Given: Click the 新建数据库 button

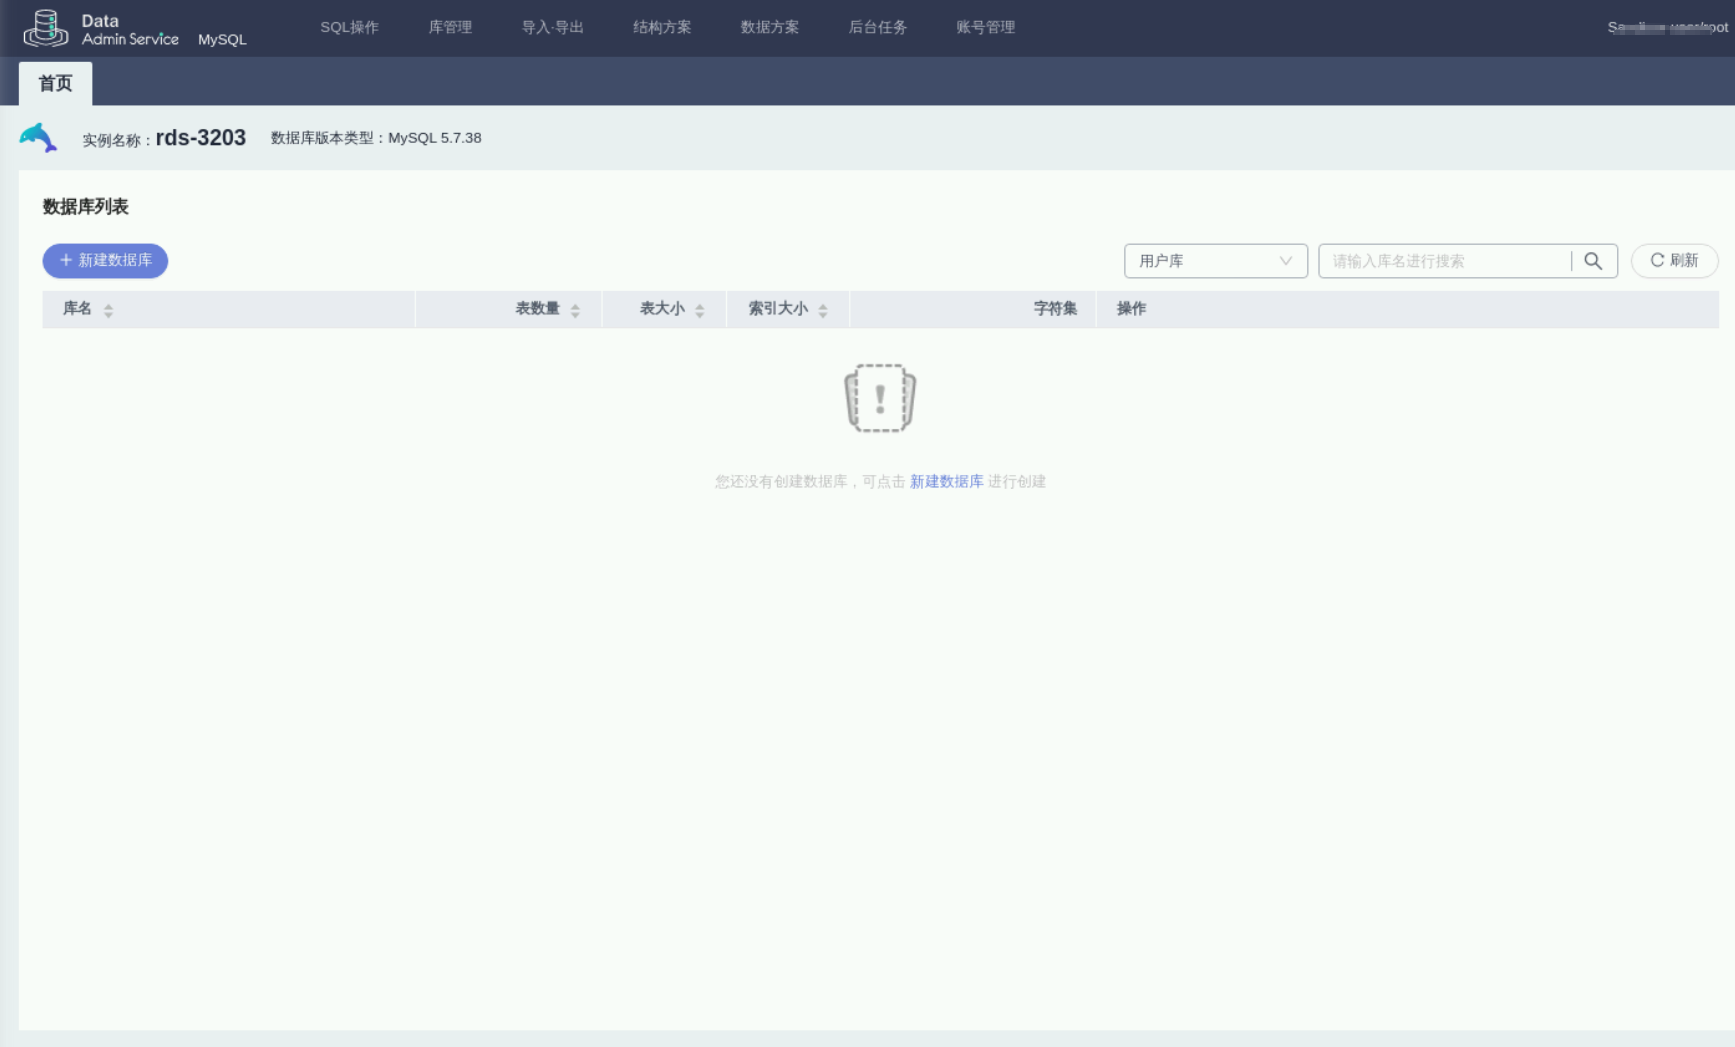Looking at the screenshot, I should pyautogui.click(x=105, y=260).
